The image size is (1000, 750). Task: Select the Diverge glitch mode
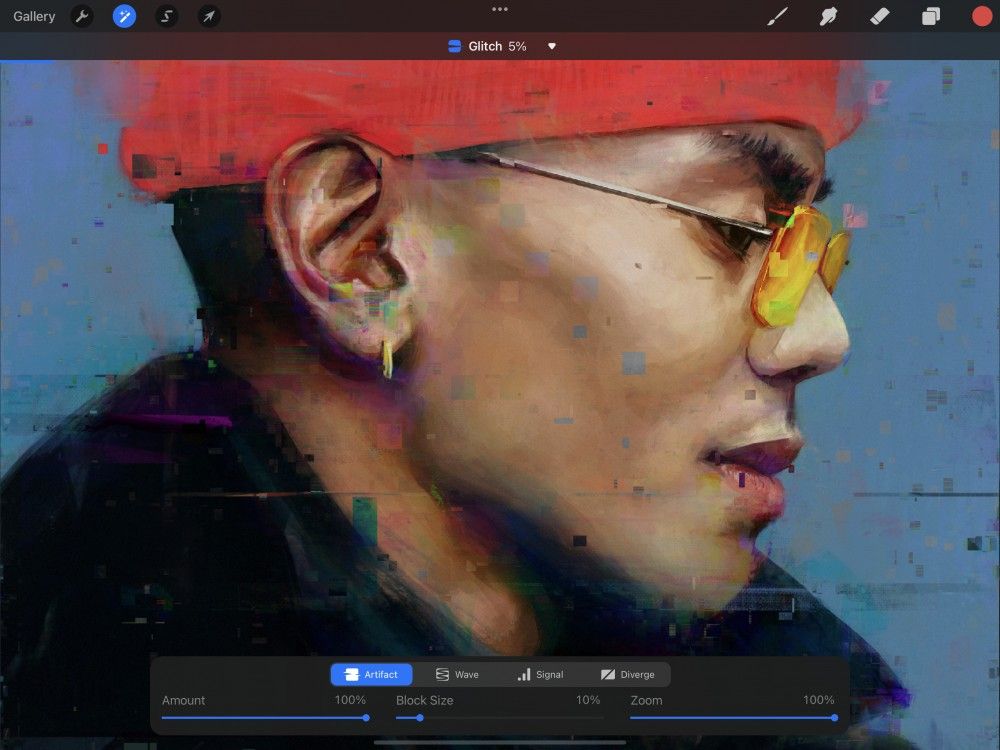tap(629, 674)
